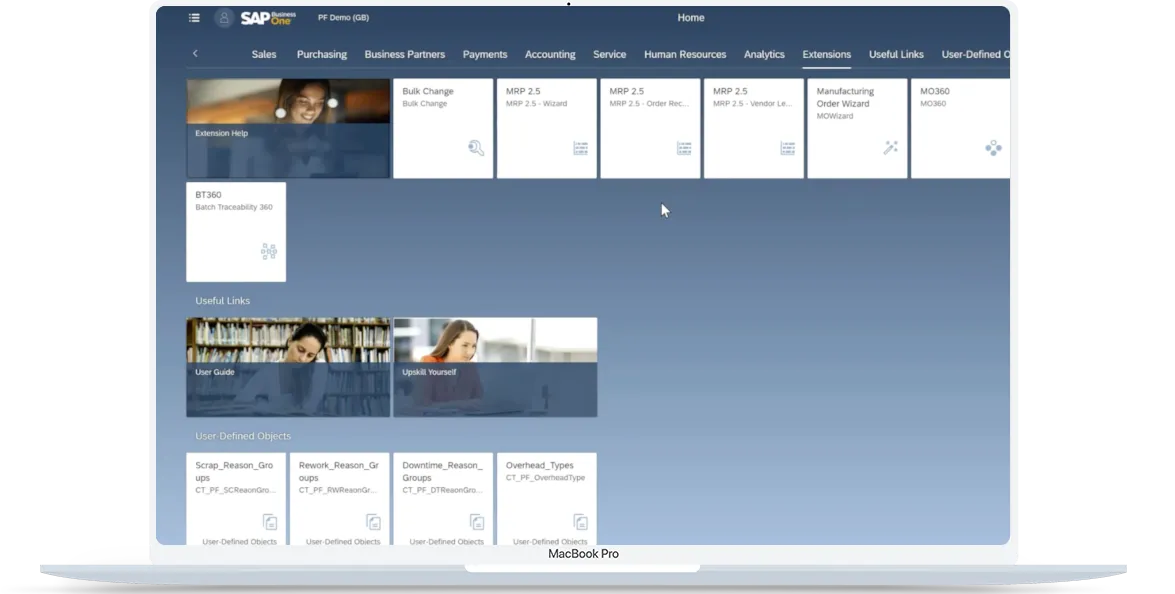The image size is (1175, 594).
Task: Select the Analytics tab
Action: click(x=764, y=55)
